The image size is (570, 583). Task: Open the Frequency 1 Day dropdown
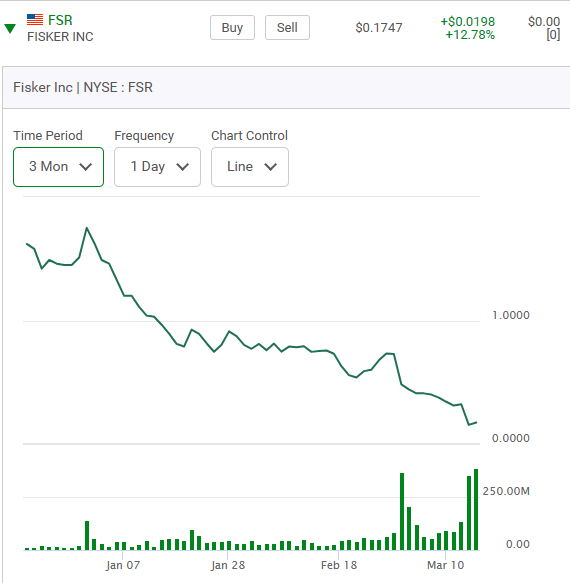pos(157,167)
